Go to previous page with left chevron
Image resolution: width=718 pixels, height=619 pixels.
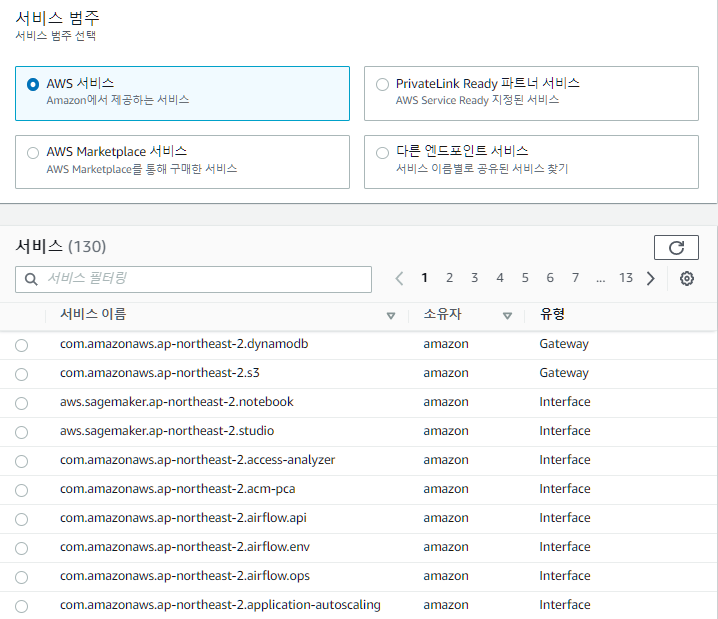399,278
